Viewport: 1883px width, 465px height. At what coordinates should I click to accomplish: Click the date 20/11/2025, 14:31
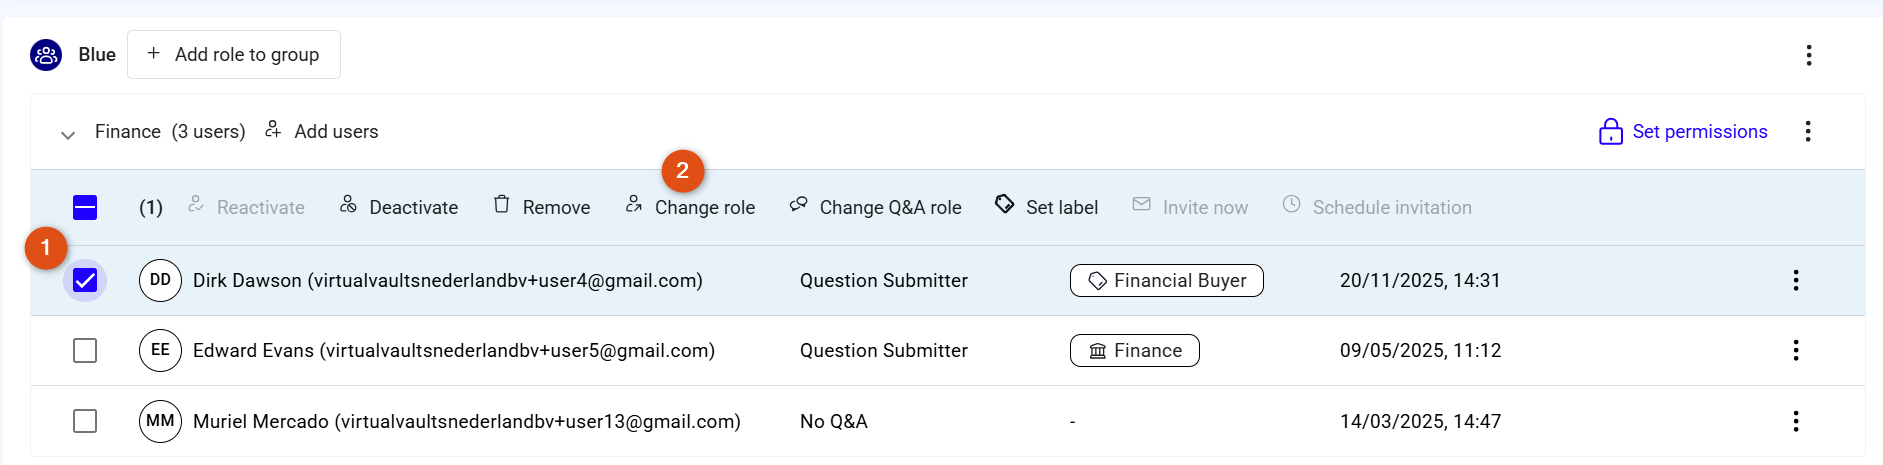[x=1420, y=281]
